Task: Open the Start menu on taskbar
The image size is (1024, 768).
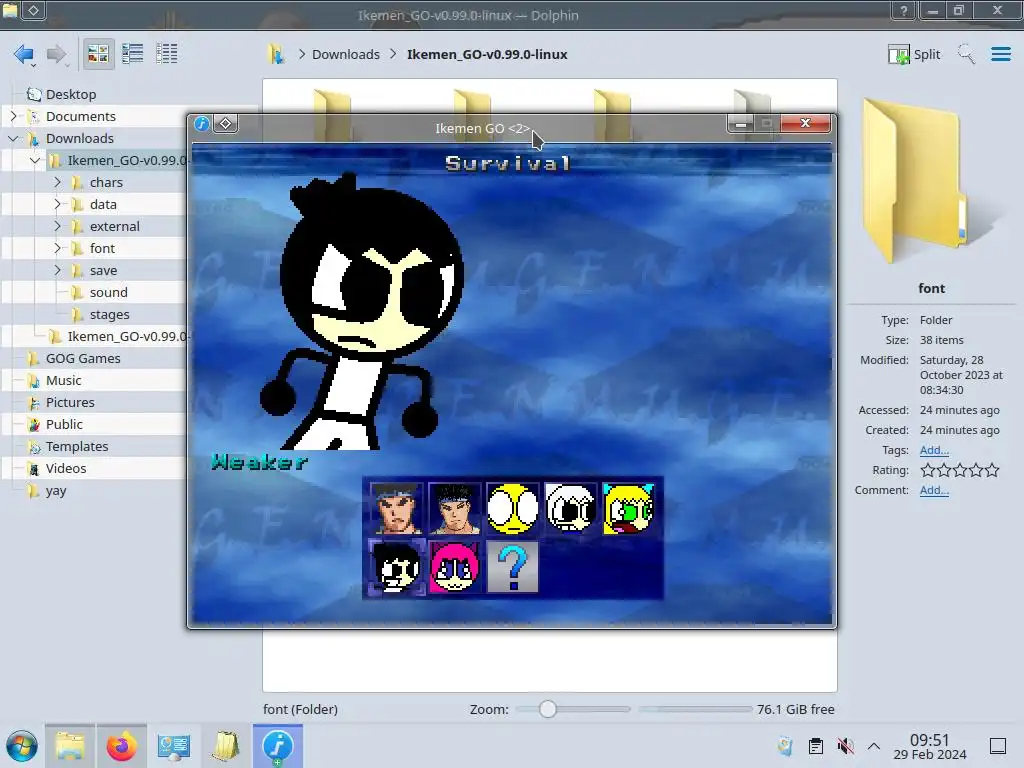Action: [22, 746]
